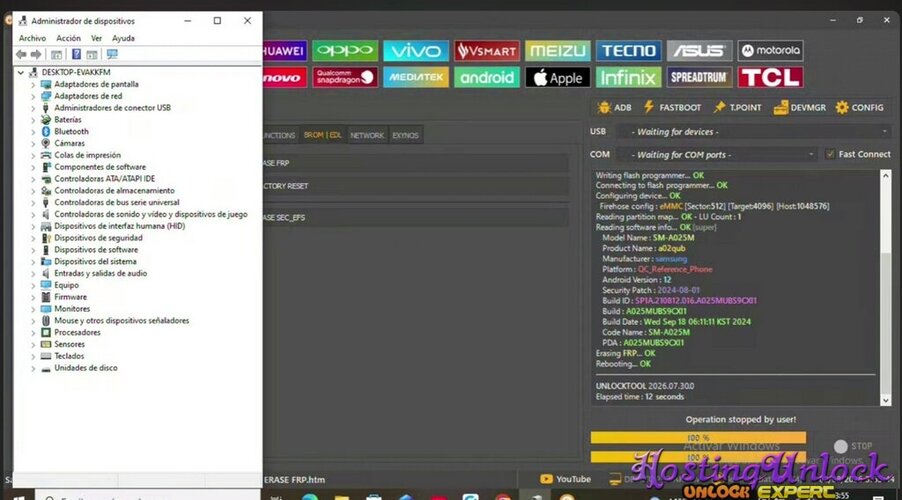Click Forward arrow in Device Manager toolbar
The width and height of the screenshot is (902, 500).
tap(36, 54)
